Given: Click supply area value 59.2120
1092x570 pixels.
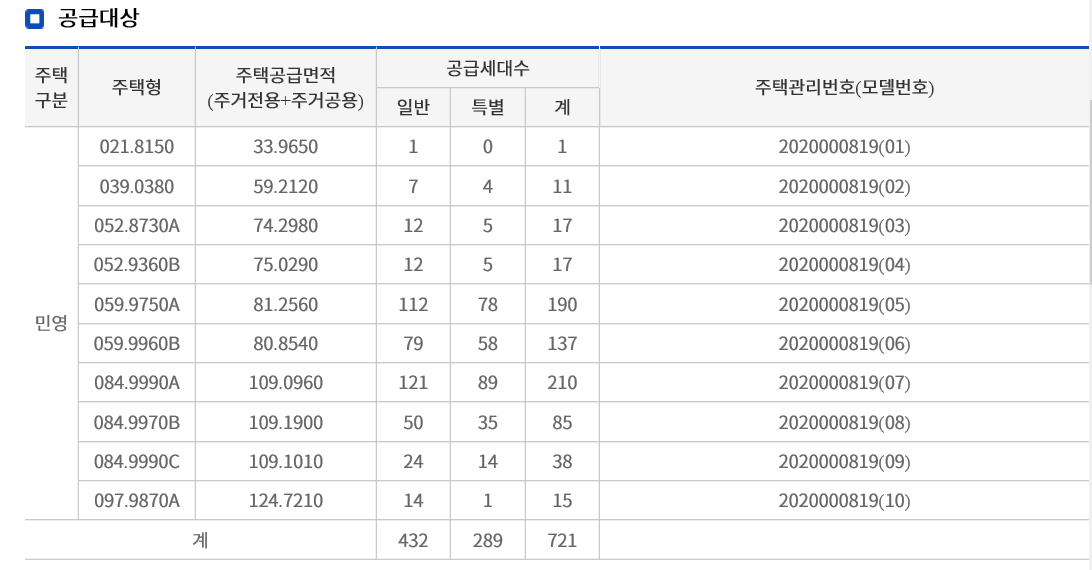Looking at the screenshot, I should point(286,187).
